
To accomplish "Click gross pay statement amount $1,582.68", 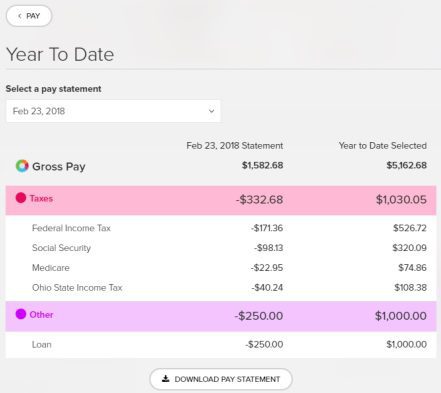I will 263,165.
